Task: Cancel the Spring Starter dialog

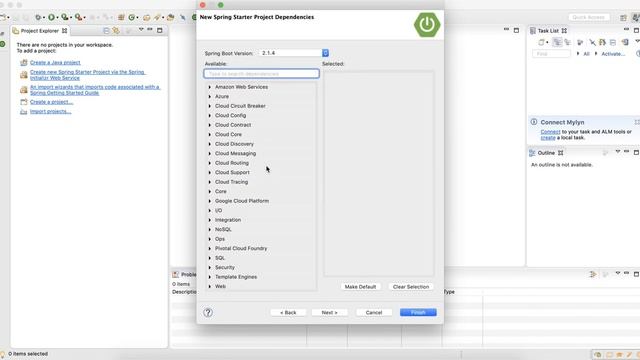Action: (374, 312)
